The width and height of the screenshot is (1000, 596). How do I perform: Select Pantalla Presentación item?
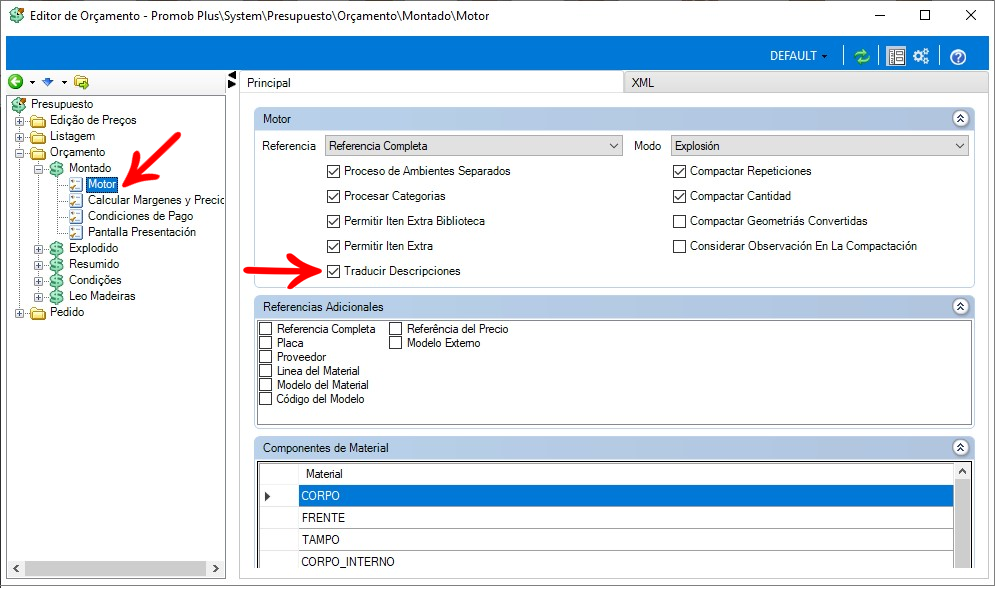142,232
